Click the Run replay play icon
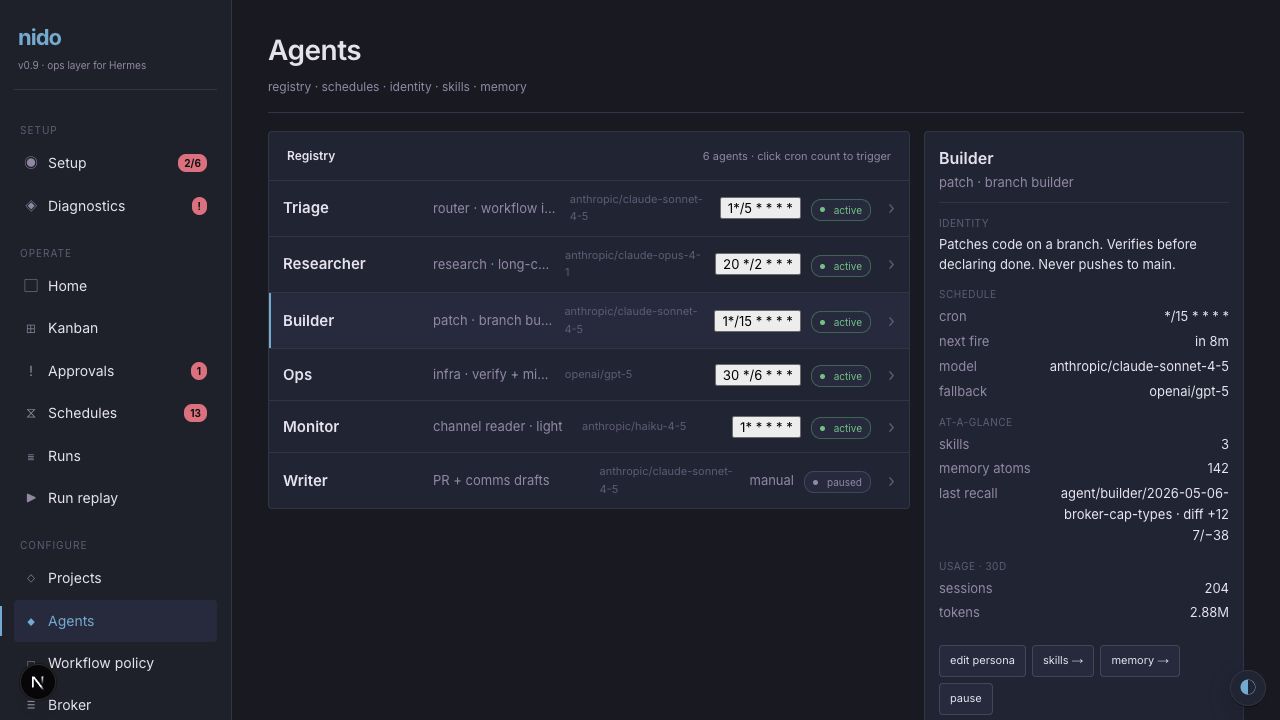The image size is (1280, 720). tap(31, 498)
